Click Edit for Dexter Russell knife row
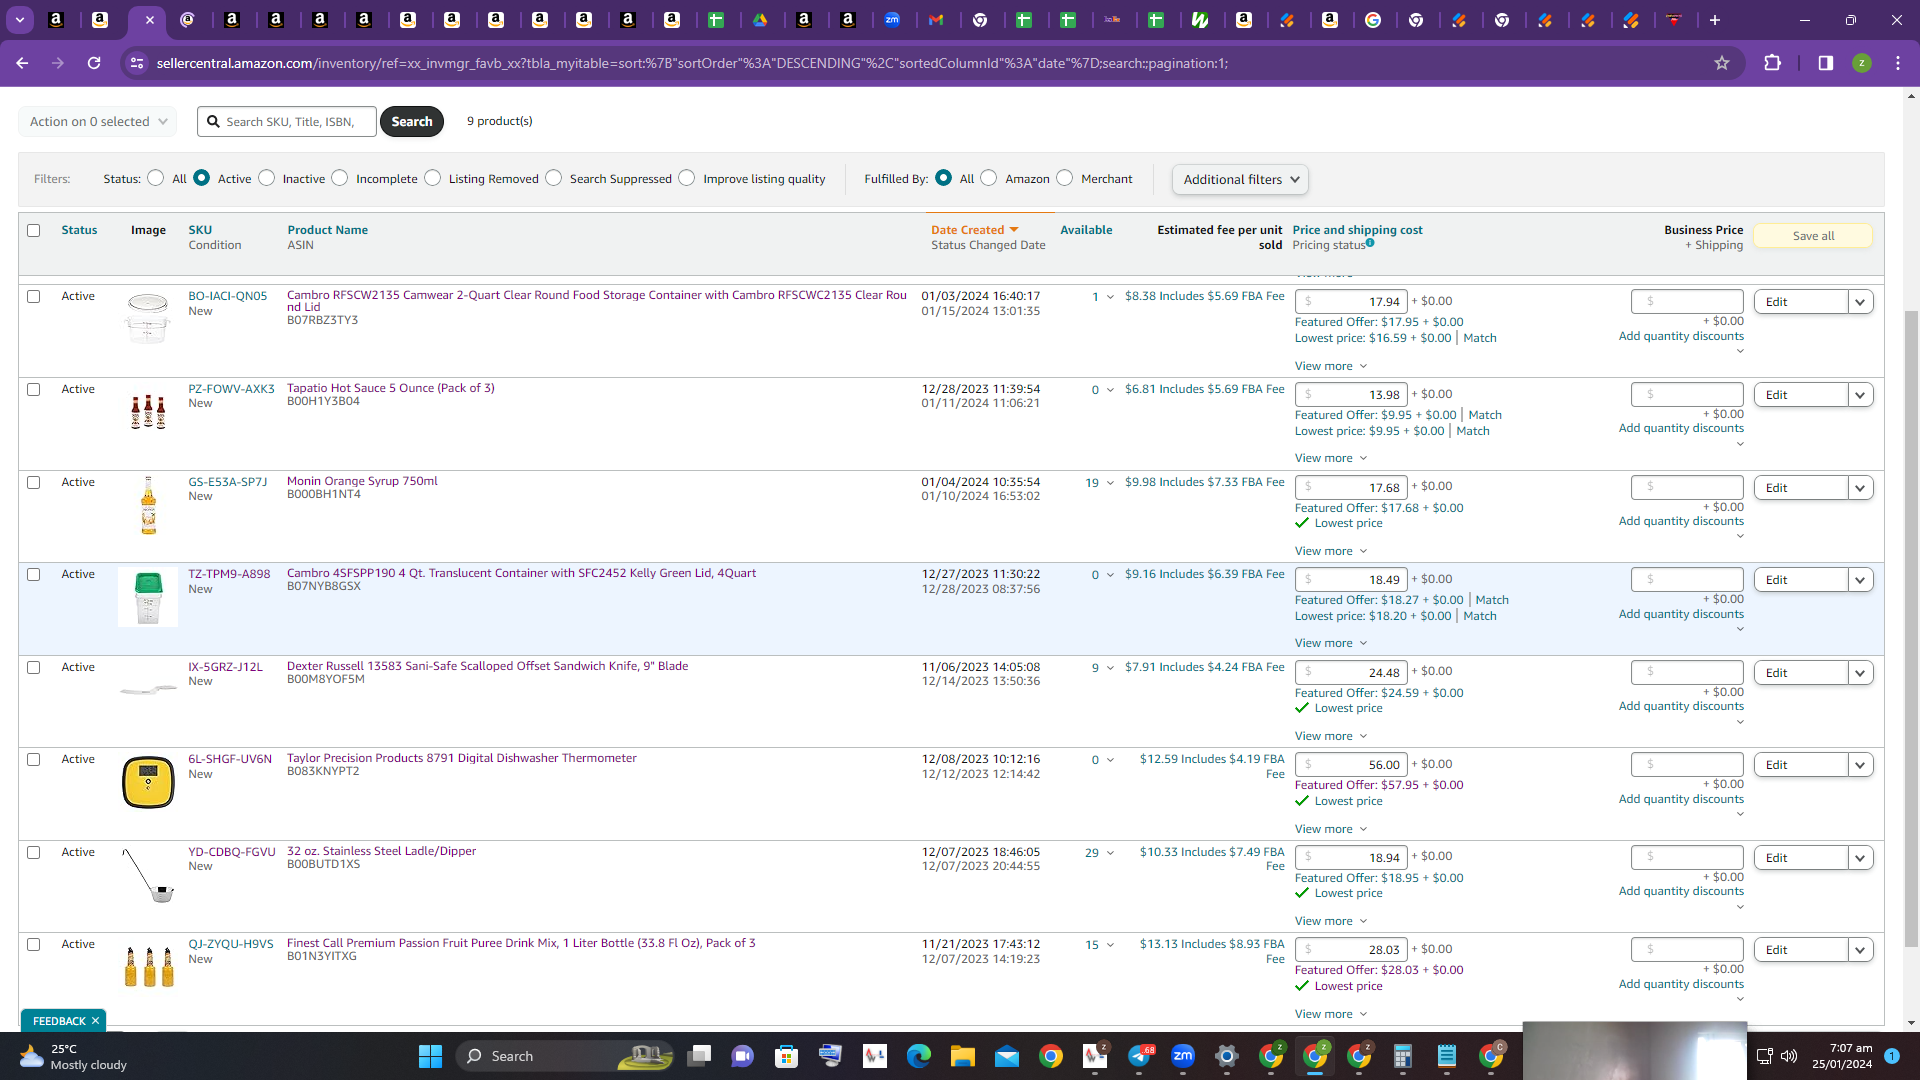 (1800, 673)
